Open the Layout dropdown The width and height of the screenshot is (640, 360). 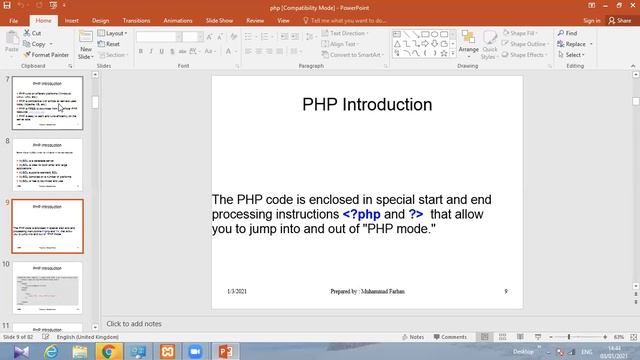point(113,33)
